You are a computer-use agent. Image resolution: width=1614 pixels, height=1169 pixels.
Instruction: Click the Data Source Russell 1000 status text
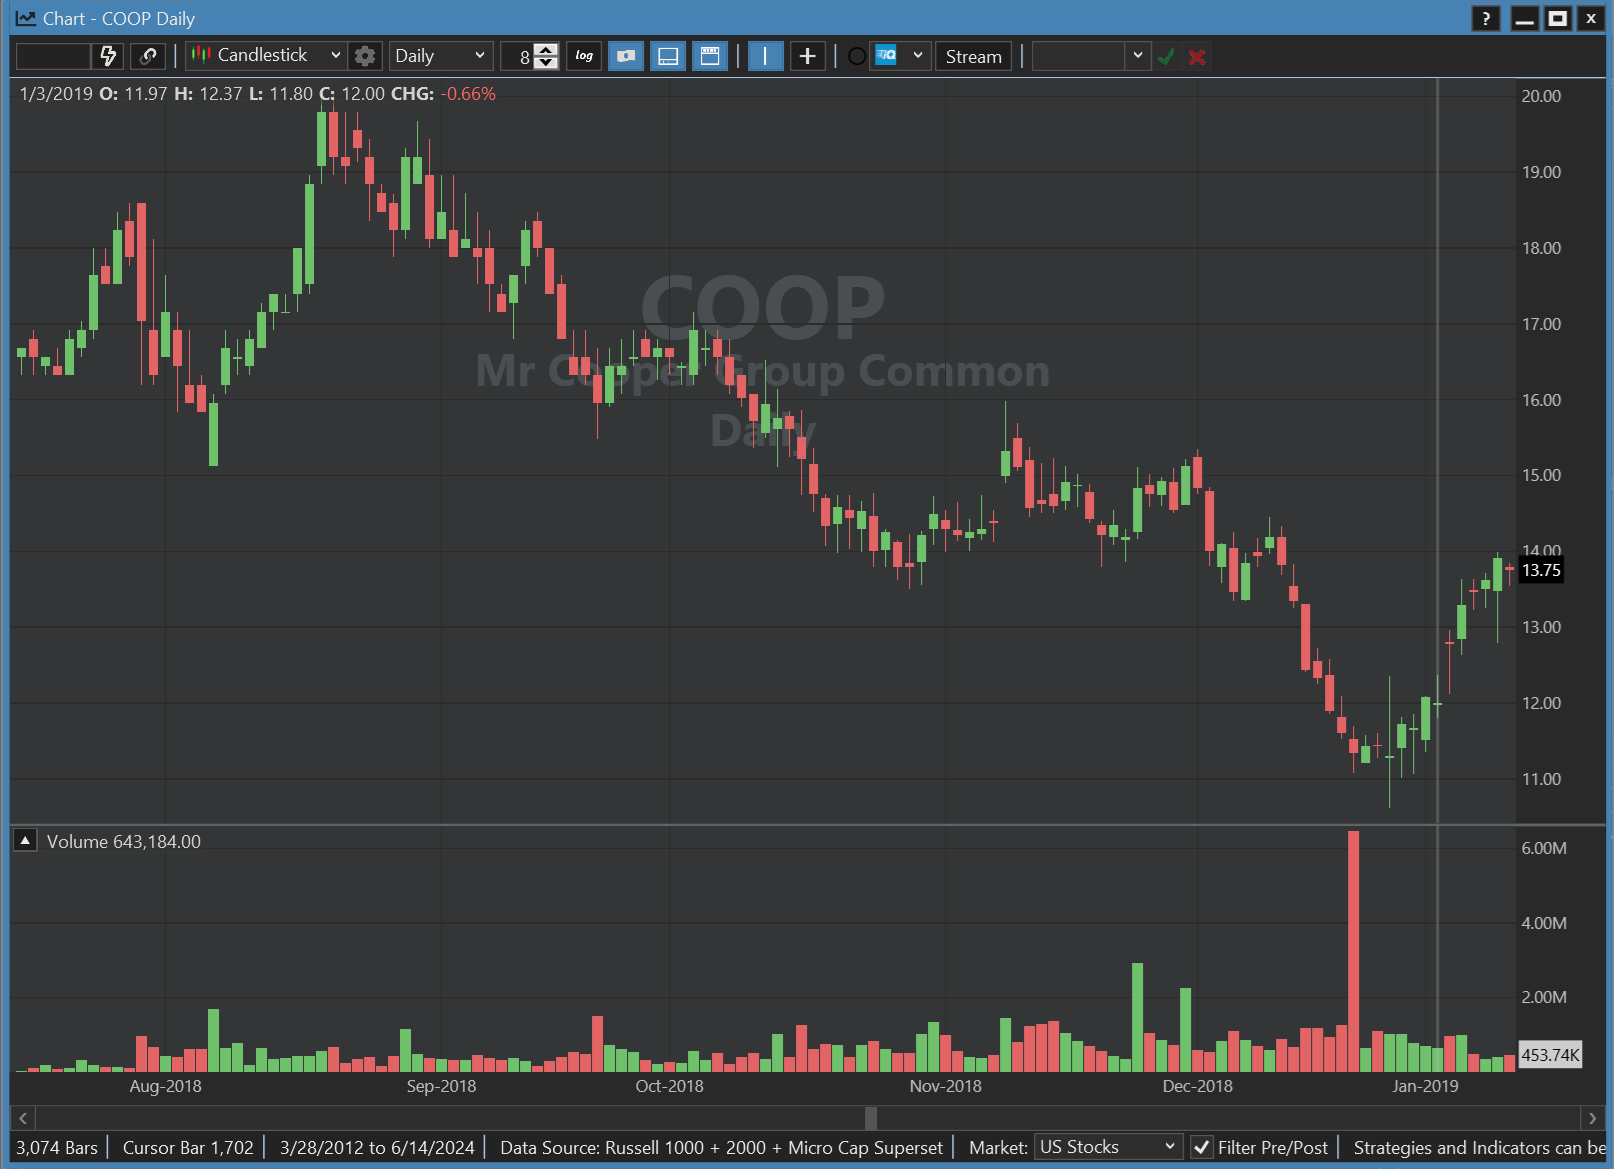tap(721, 1148)
